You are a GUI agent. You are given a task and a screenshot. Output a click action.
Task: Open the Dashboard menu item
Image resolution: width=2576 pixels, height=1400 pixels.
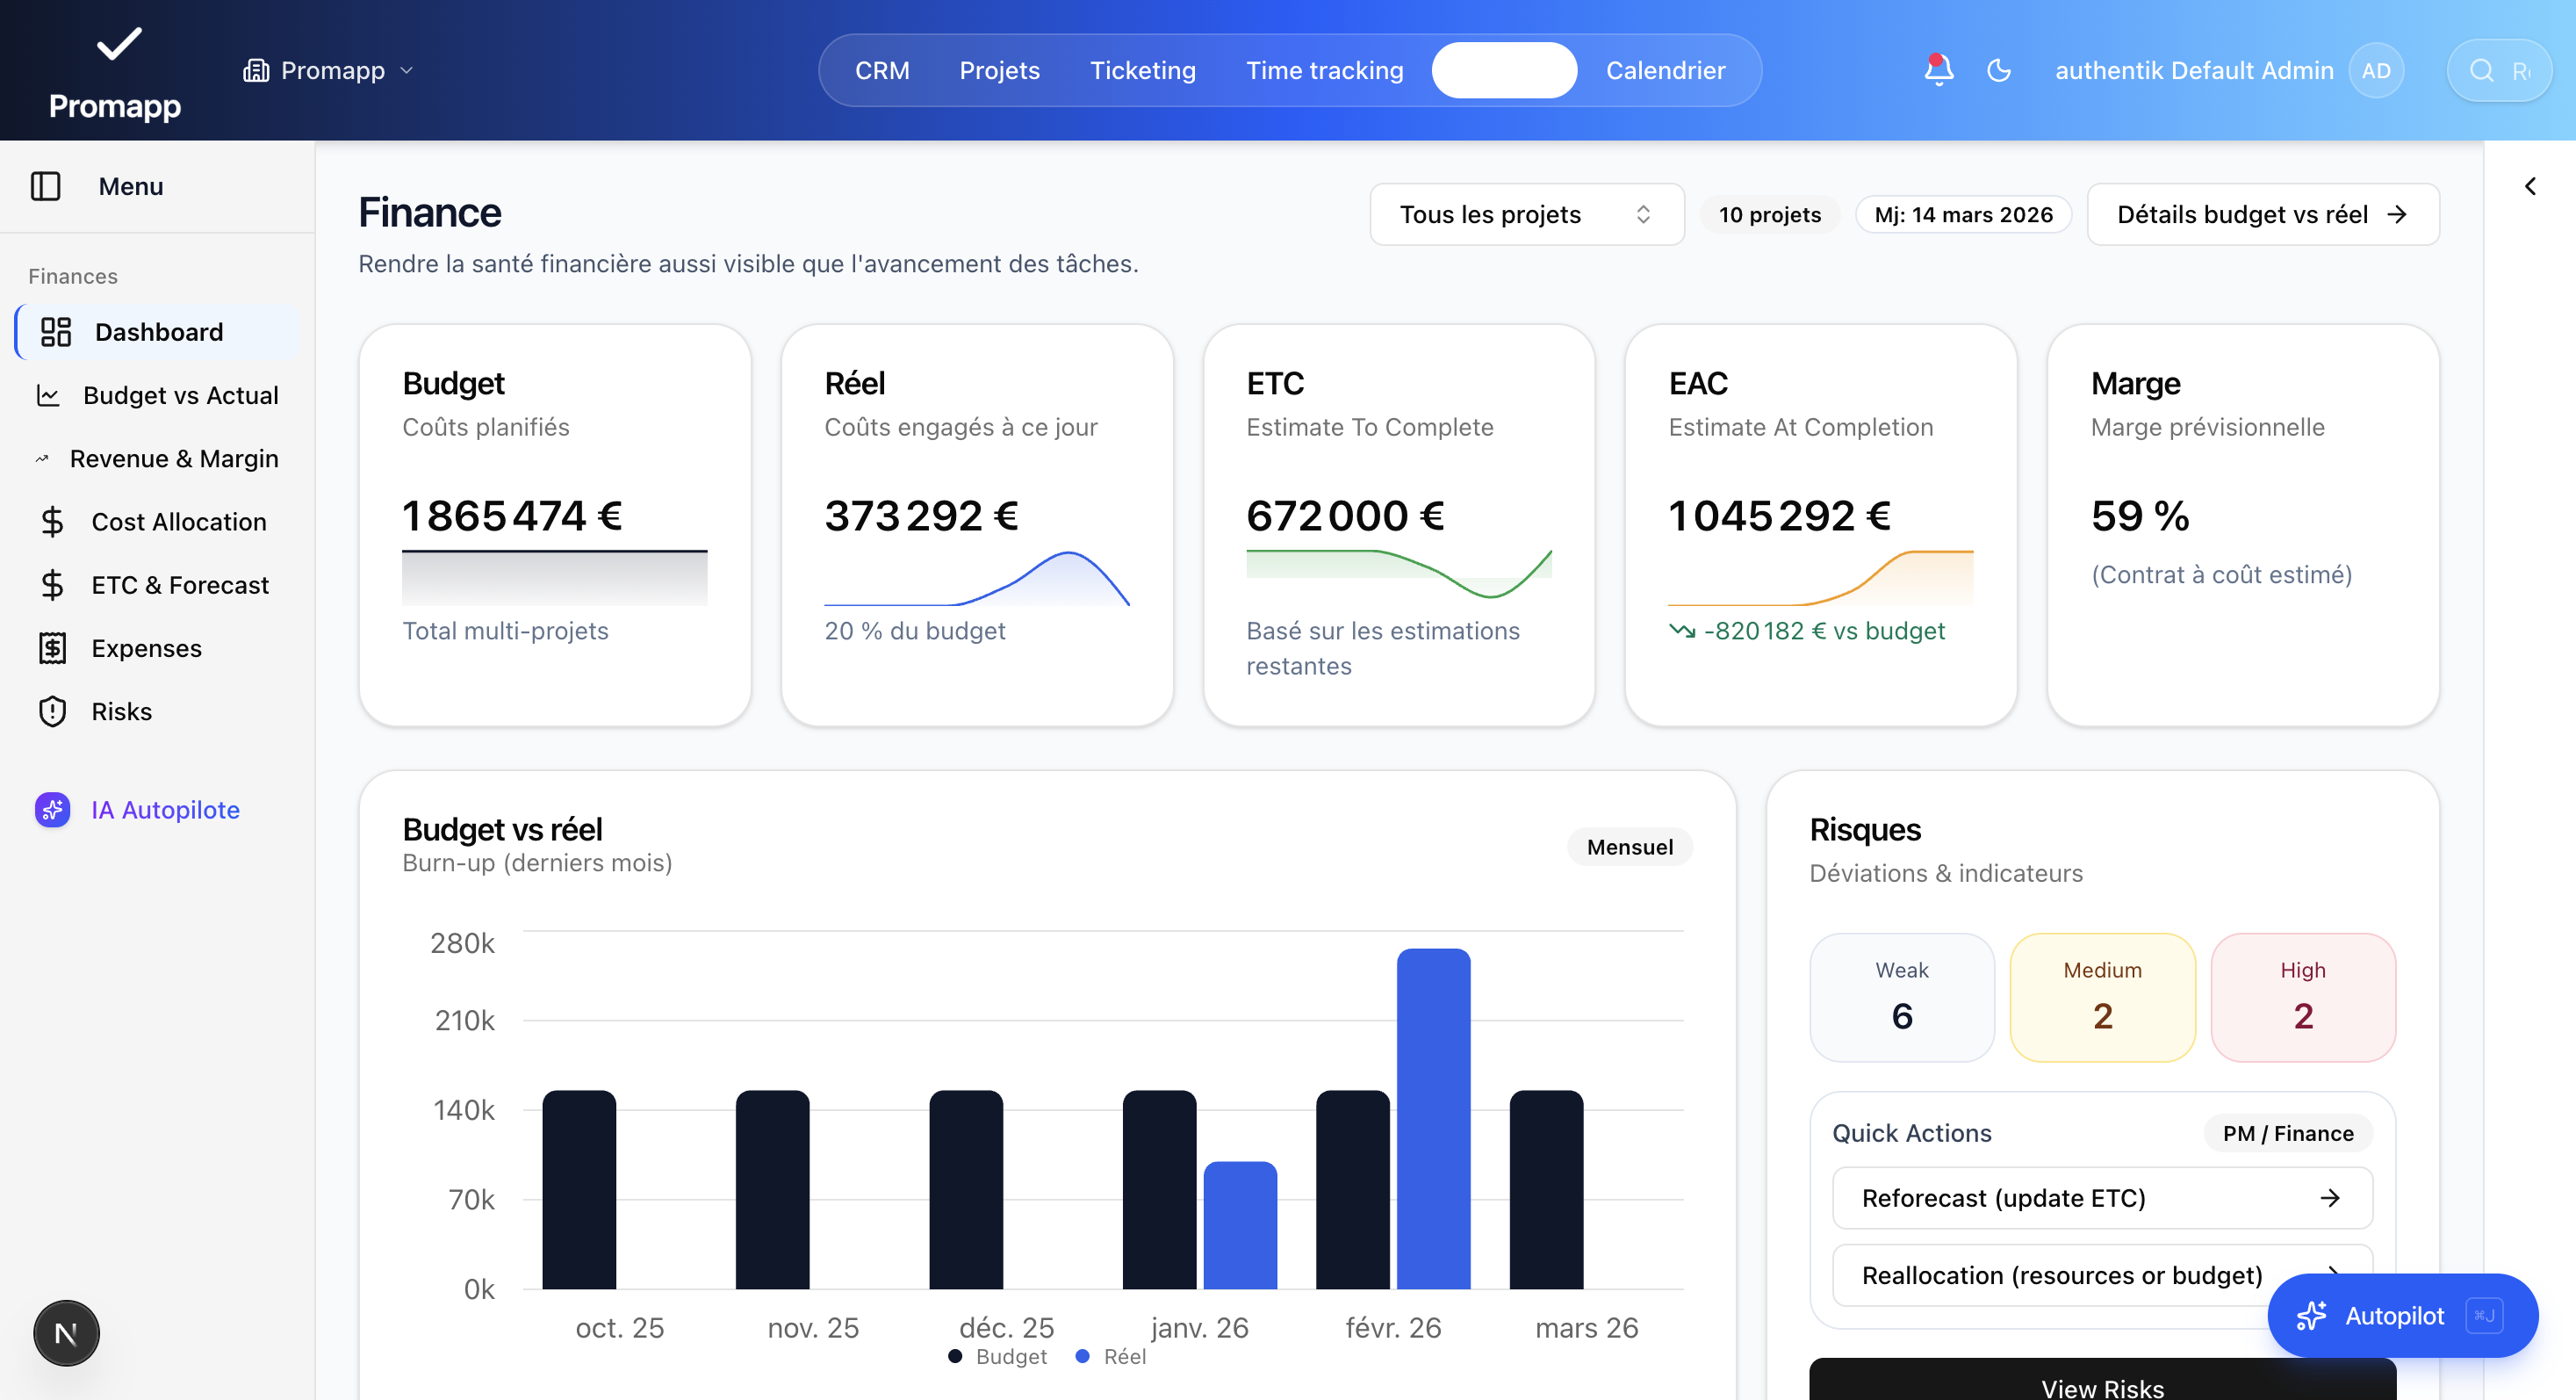(x=157, y=332)
